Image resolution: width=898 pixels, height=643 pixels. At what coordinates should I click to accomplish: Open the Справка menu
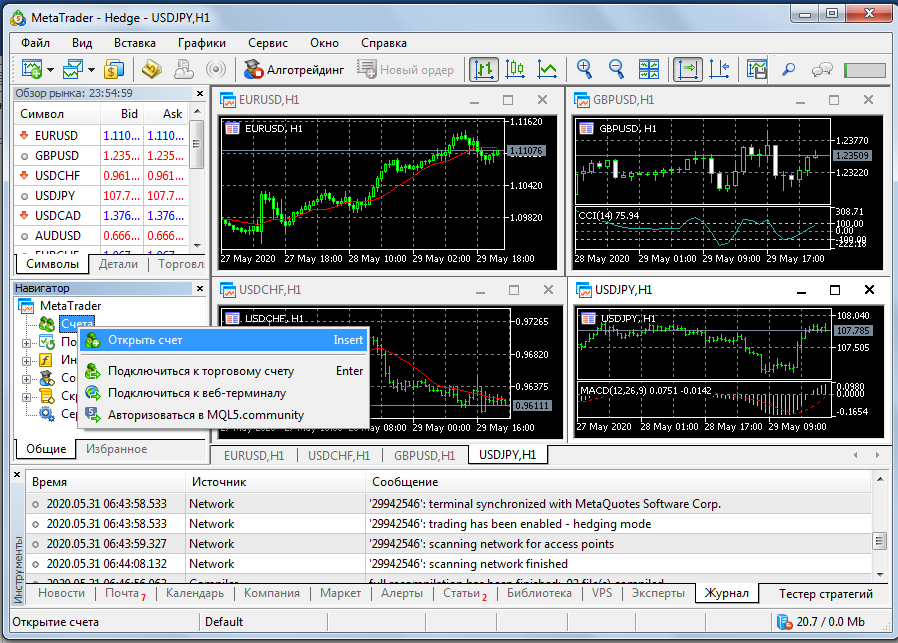384,43
